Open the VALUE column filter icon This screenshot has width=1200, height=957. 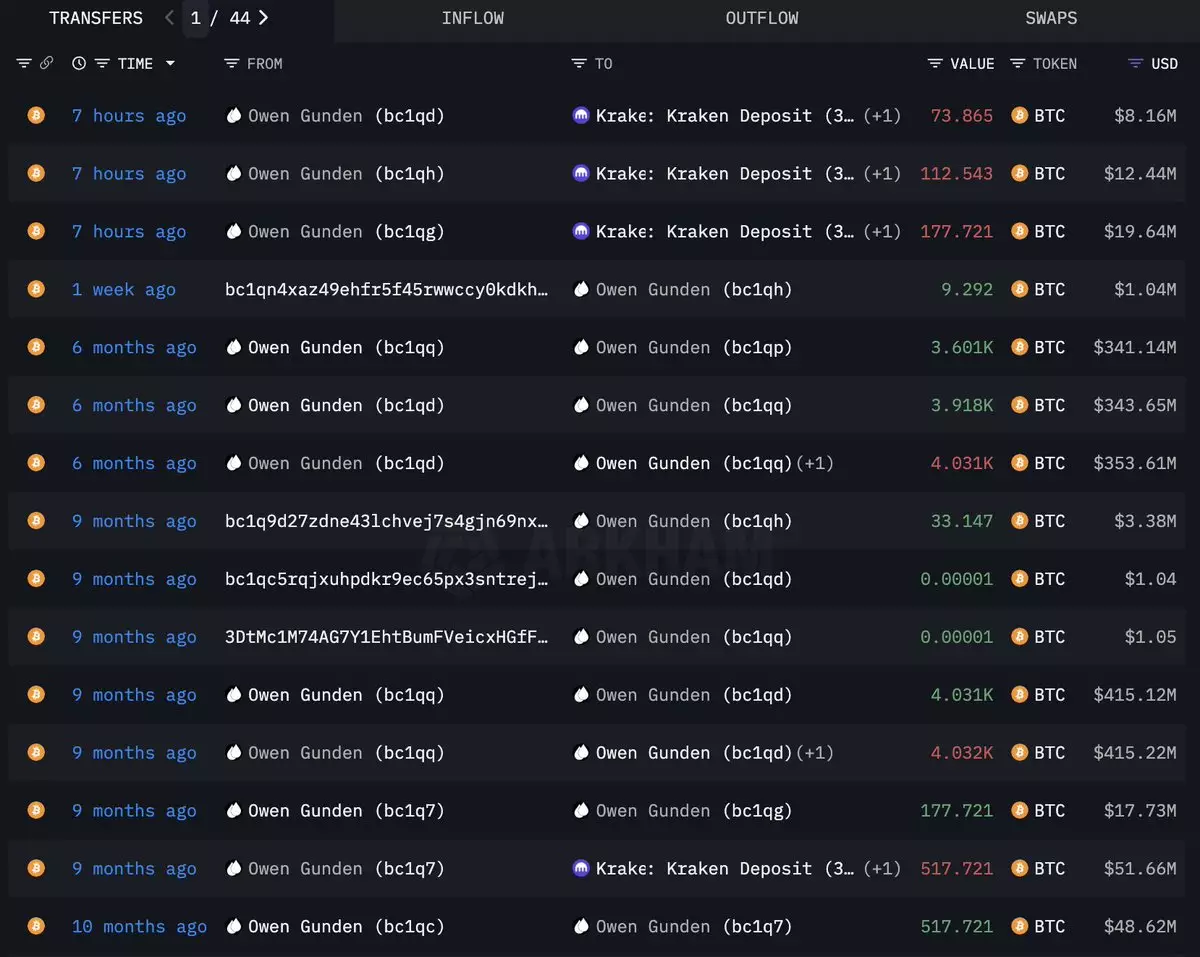pos(935,63)
